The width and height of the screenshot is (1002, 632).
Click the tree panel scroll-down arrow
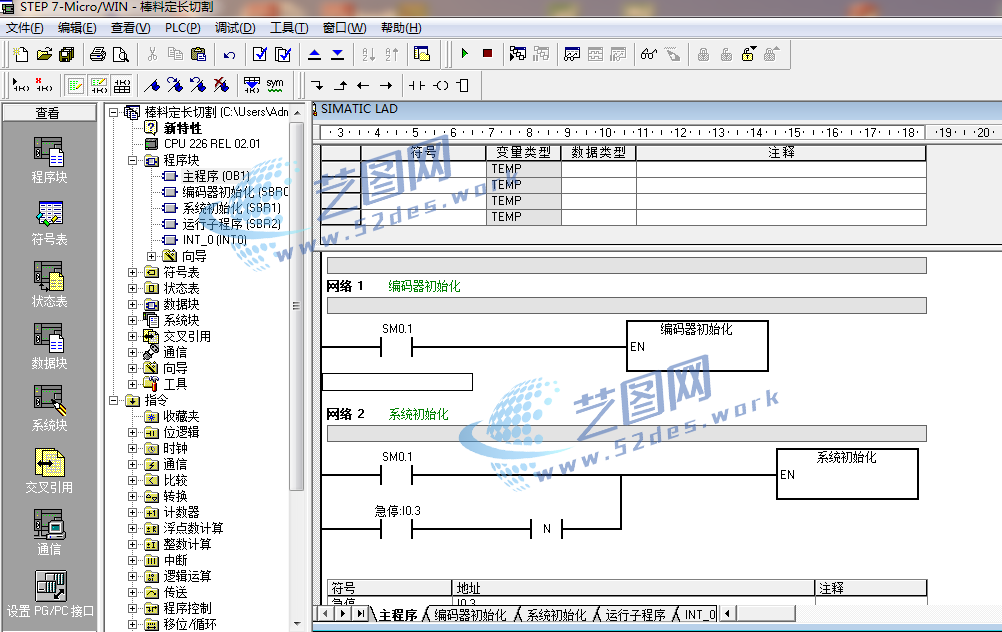click(x=297, y=624)
